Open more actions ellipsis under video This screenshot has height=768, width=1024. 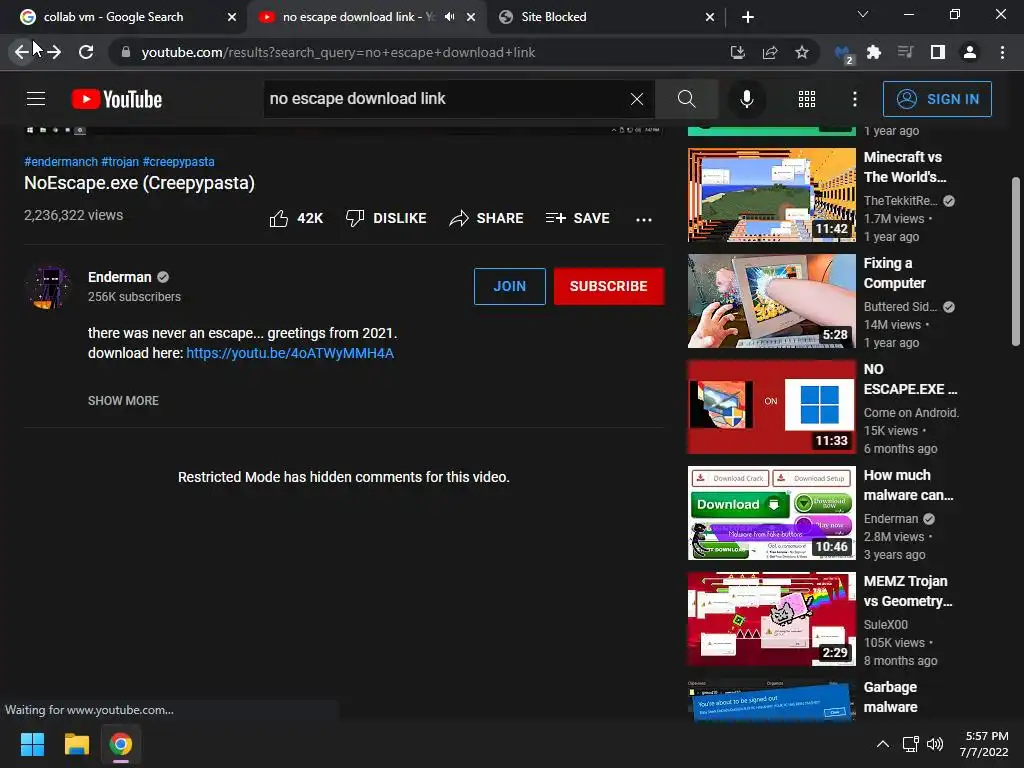[644, 219]
